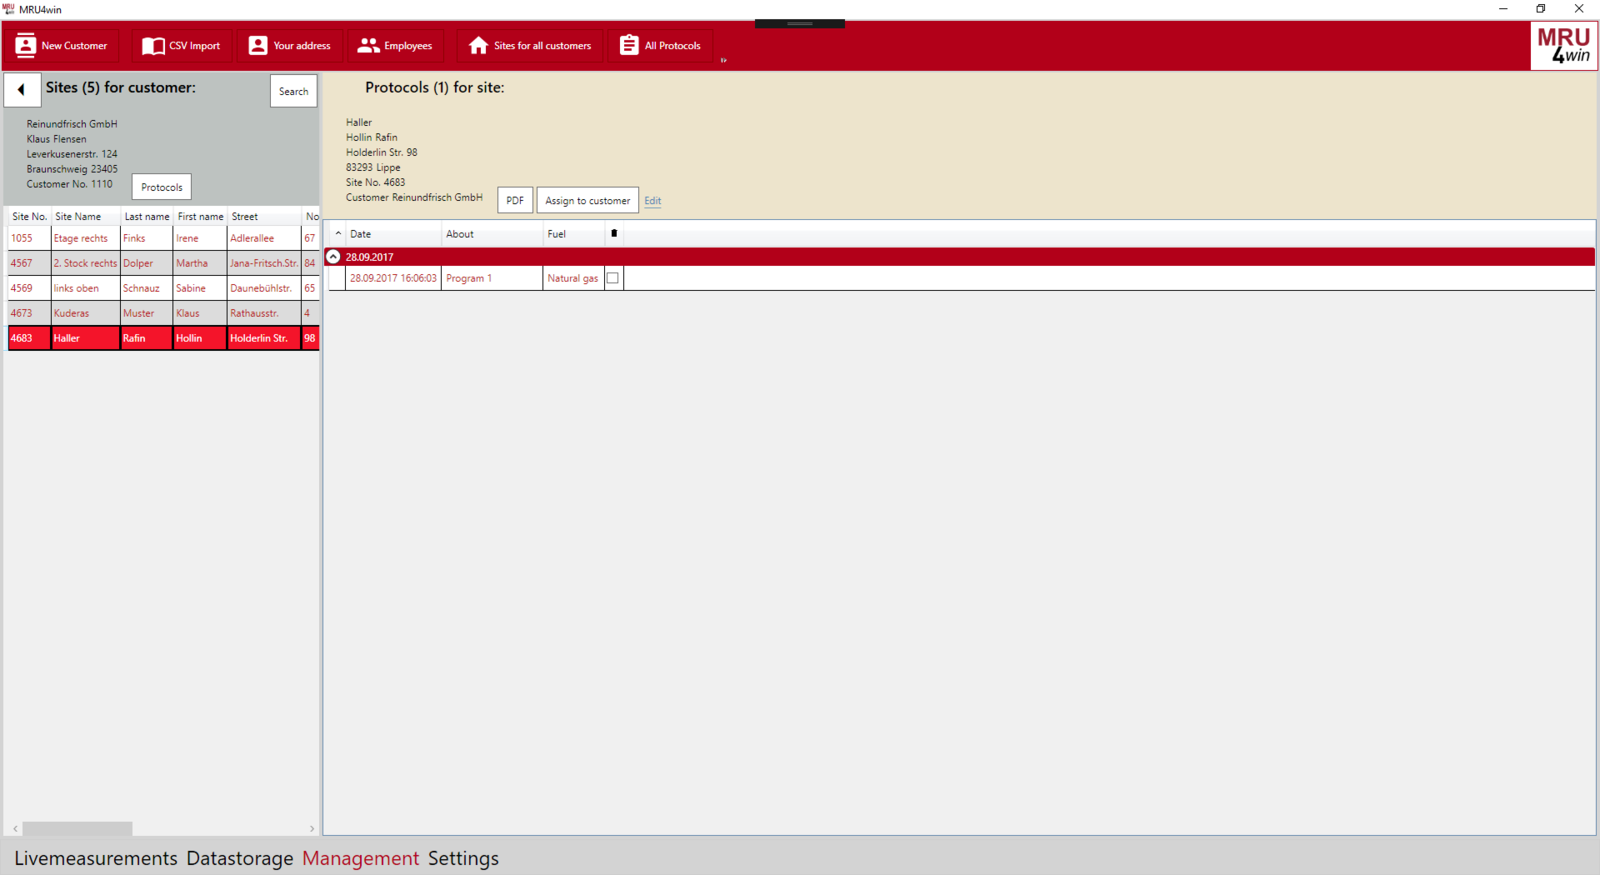1600x875 pixels.
Task: Click the horizontal scrollbar of the sites table
Action: point(78,828)
